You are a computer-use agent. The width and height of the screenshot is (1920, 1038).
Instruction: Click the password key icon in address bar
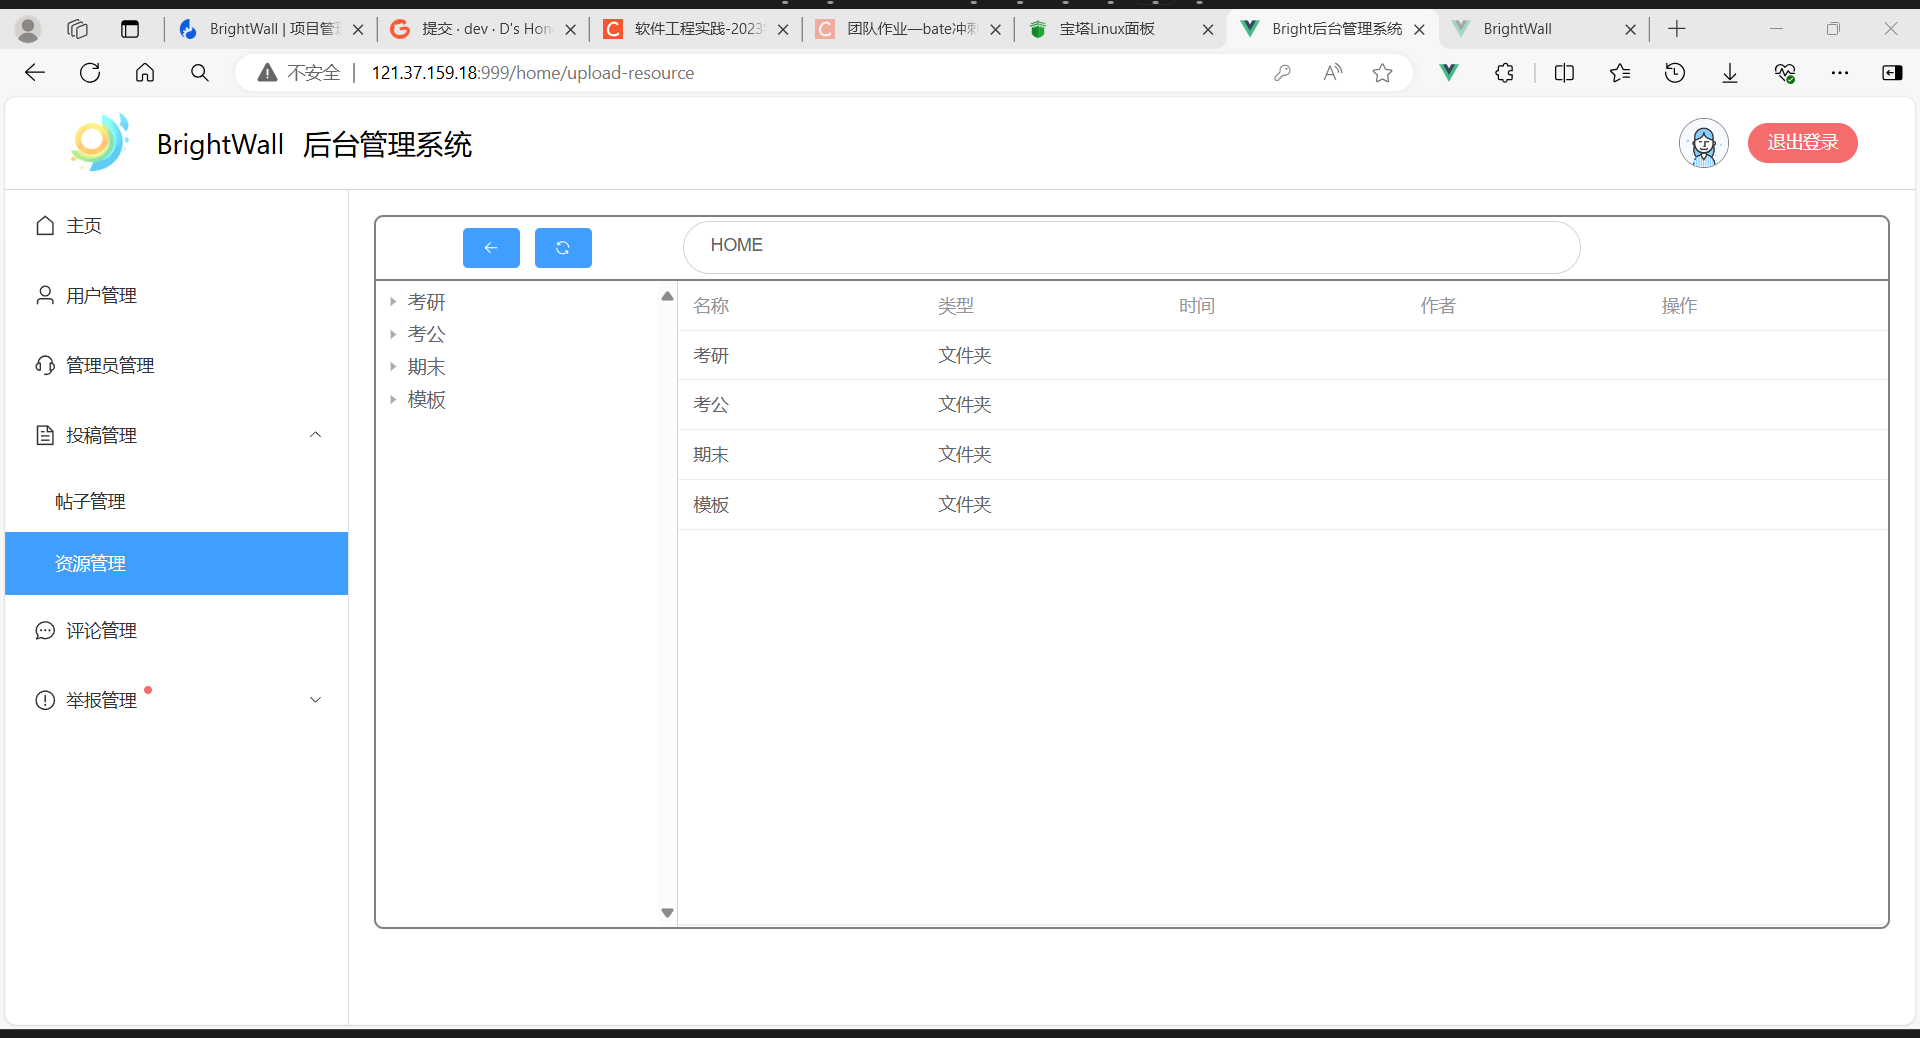coord(1283,73)
